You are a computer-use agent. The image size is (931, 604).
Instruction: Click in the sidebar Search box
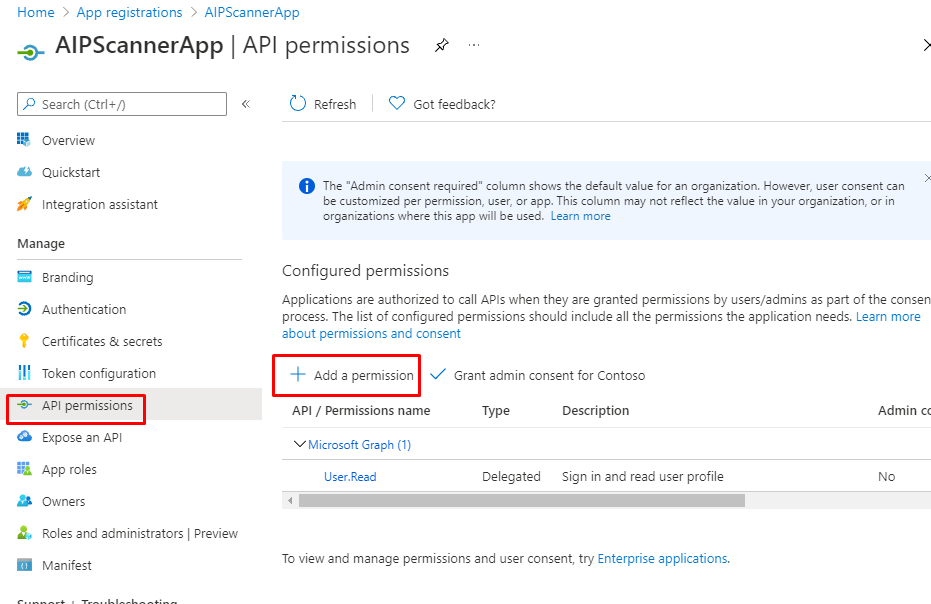point(122,104)
